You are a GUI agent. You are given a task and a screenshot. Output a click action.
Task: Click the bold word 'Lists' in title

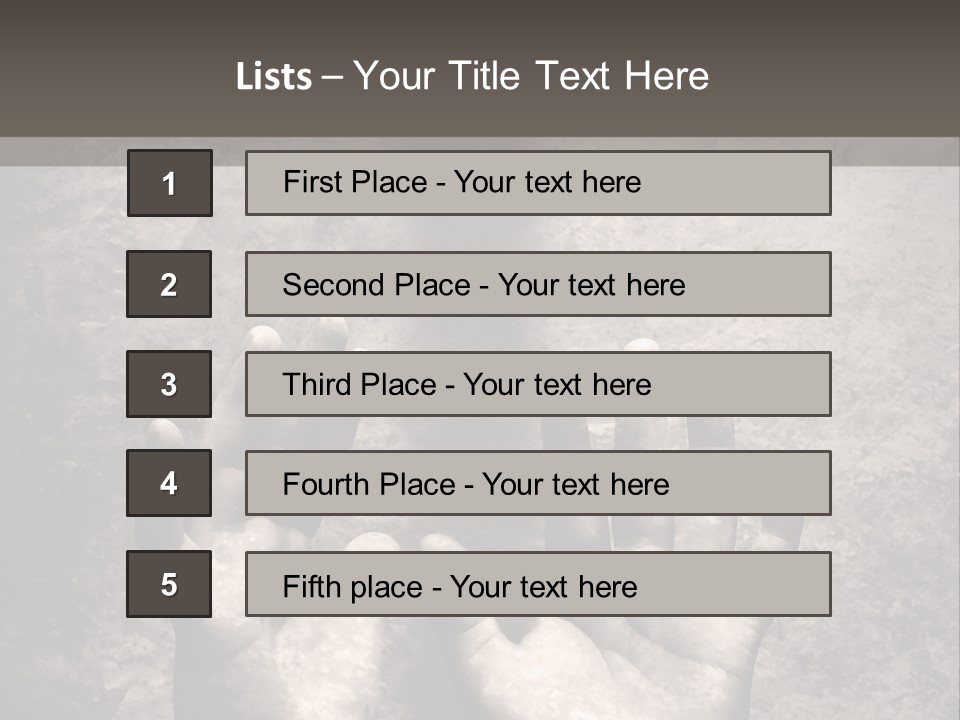274,77
